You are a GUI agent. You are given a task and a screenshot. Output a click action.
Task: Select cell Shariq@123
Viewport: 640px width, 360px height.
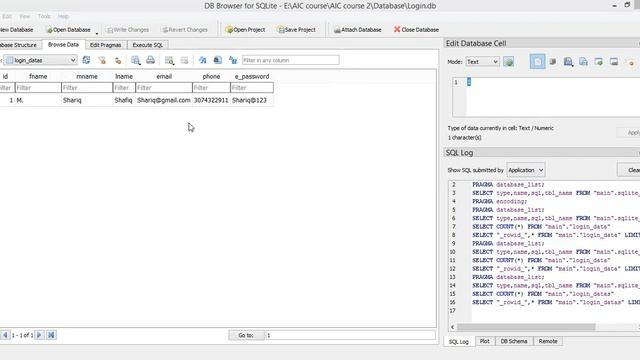tap(252, 100)
